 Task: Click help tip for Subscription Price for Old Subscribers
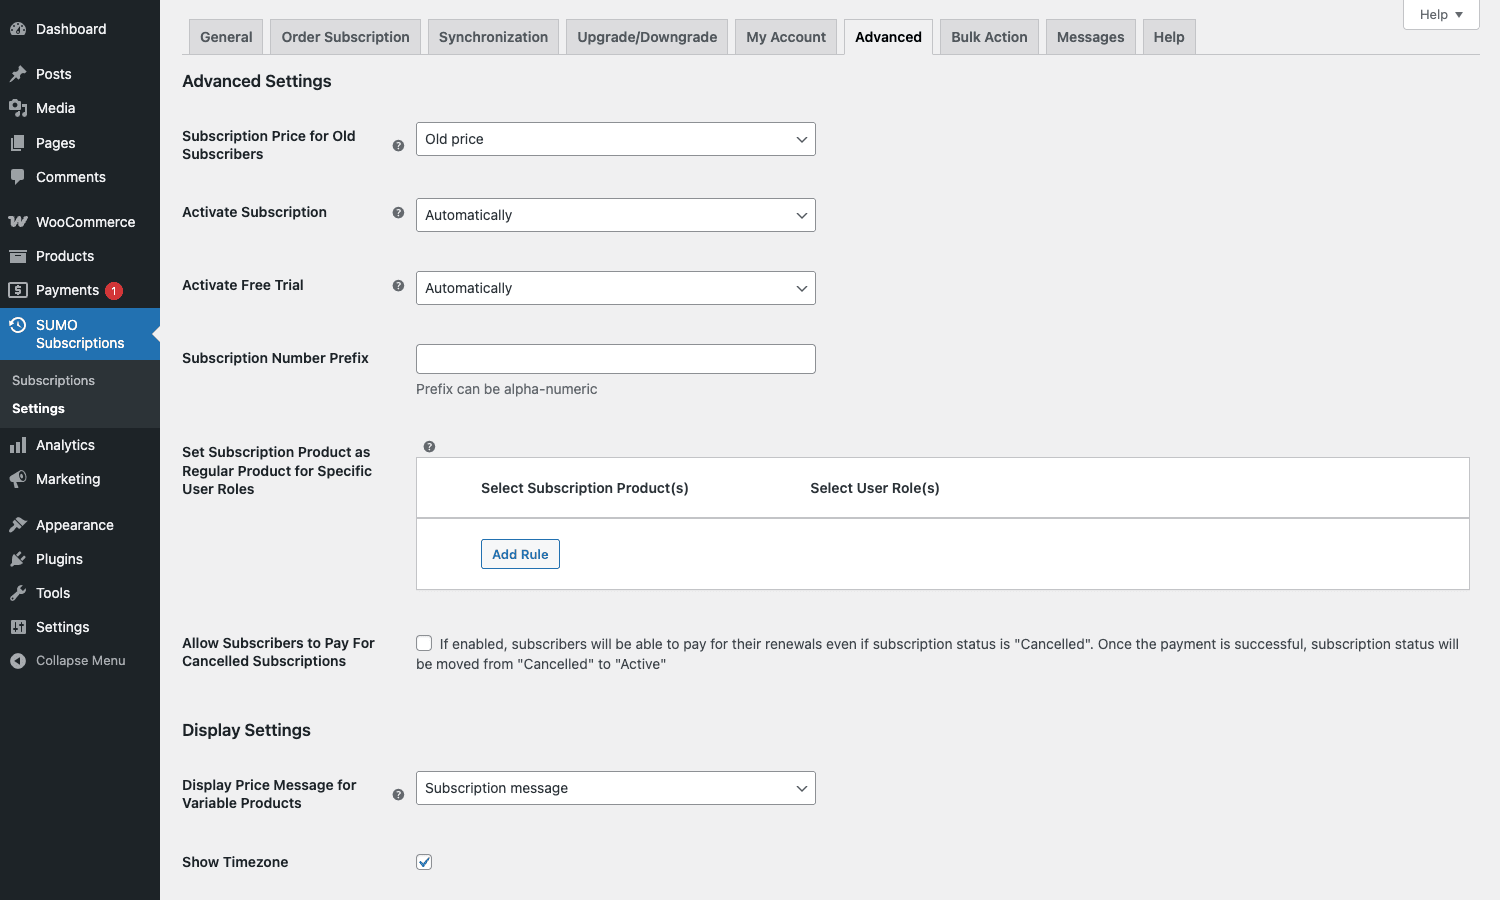(x=398, y=146)
